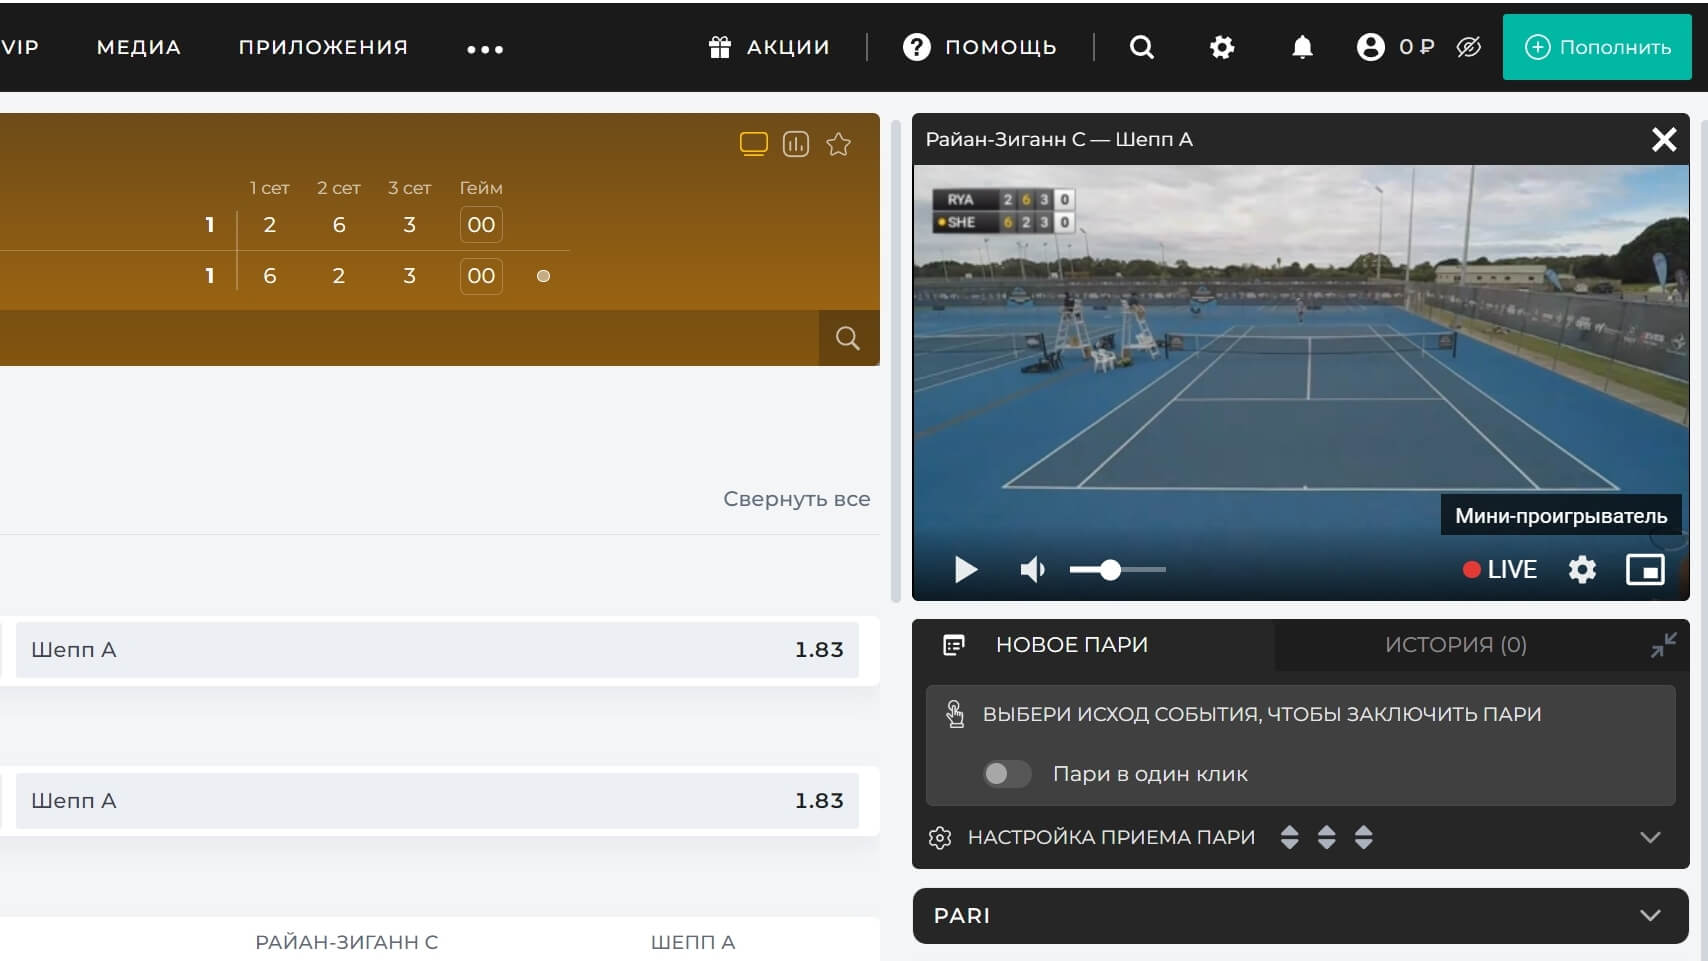Click first odds-change arrows icon
The width and height of the screenshot is (1708, 961).
click(1290, 838)
